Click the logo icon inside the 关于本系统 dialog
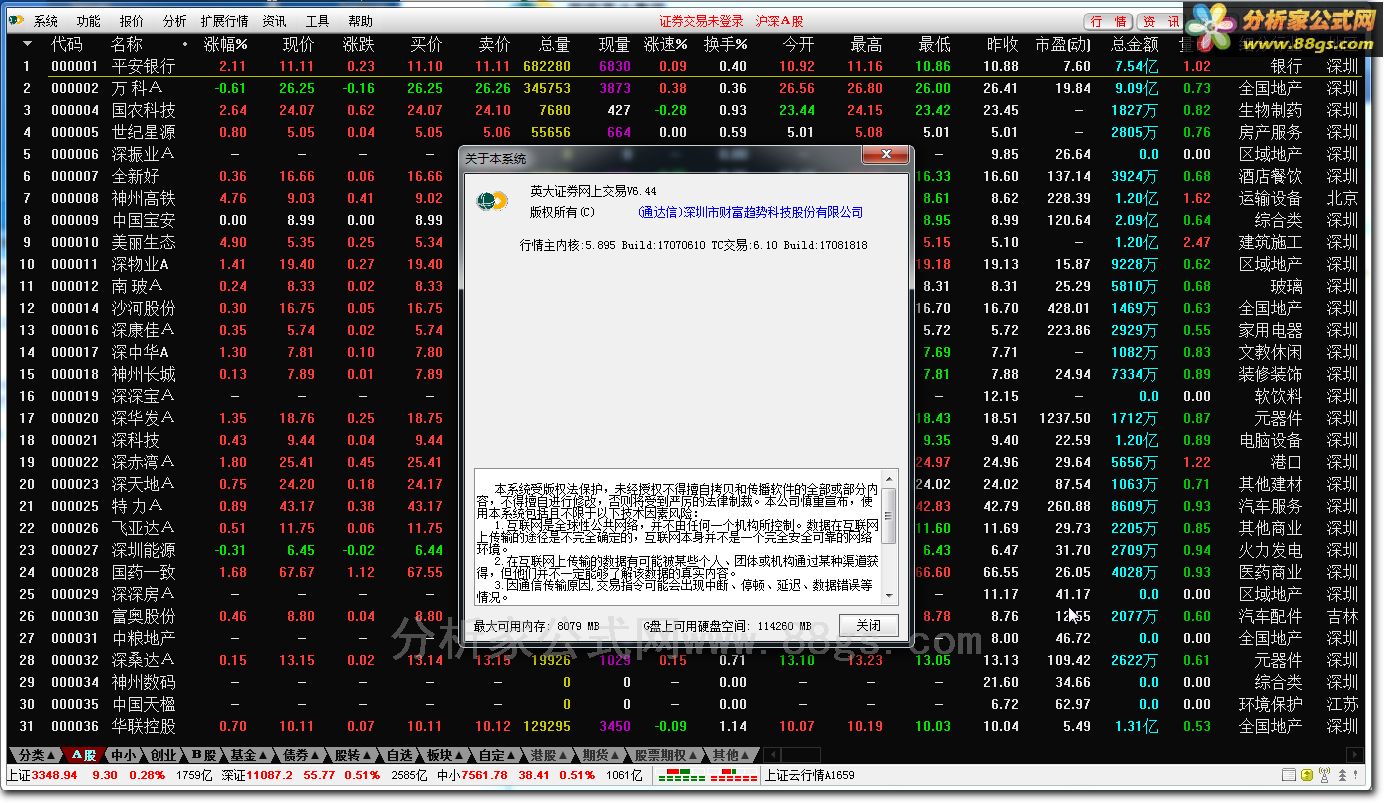Screen dimensions: 1385x803 tap(491, 201)
